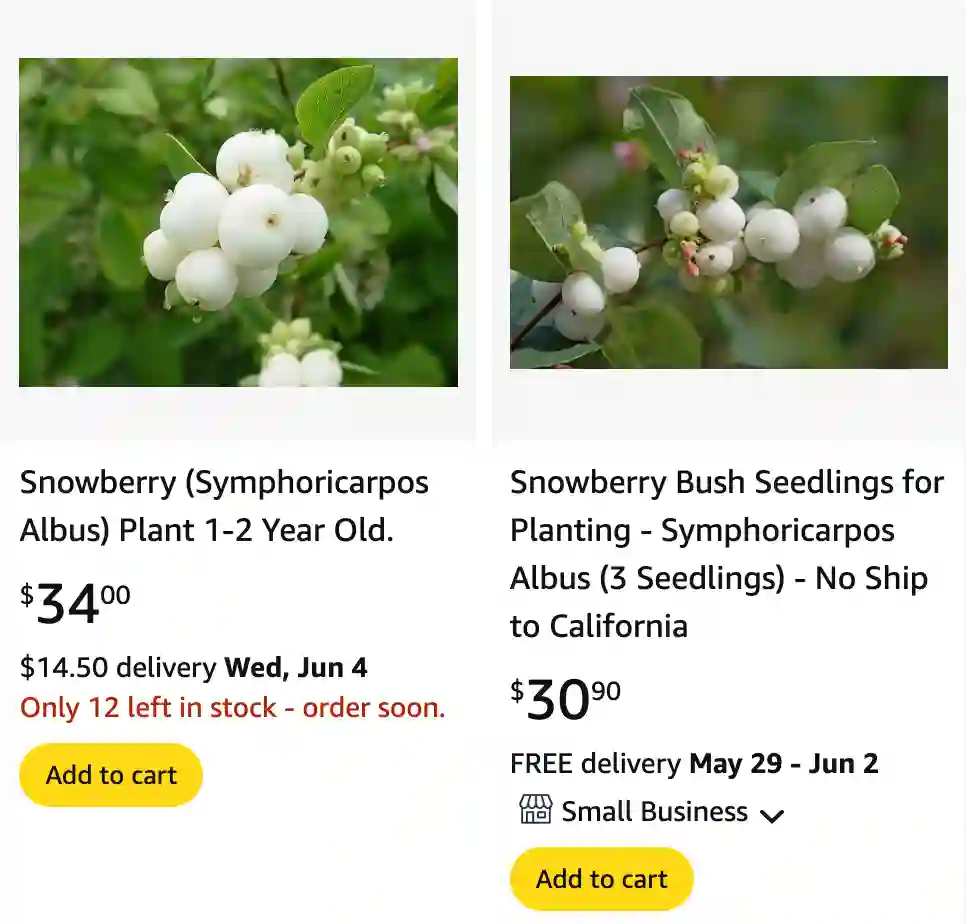Collapse the Small Business dropdown arrow

[771, 815]
